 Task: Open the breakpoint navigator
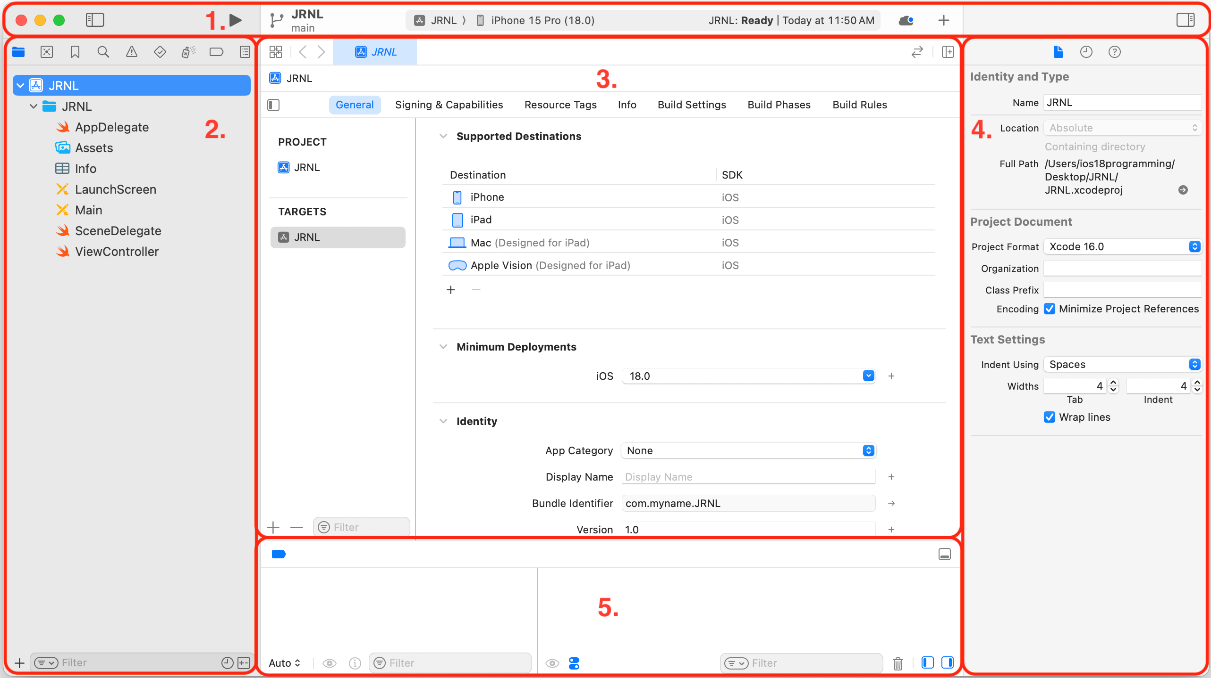coord(216,52)
